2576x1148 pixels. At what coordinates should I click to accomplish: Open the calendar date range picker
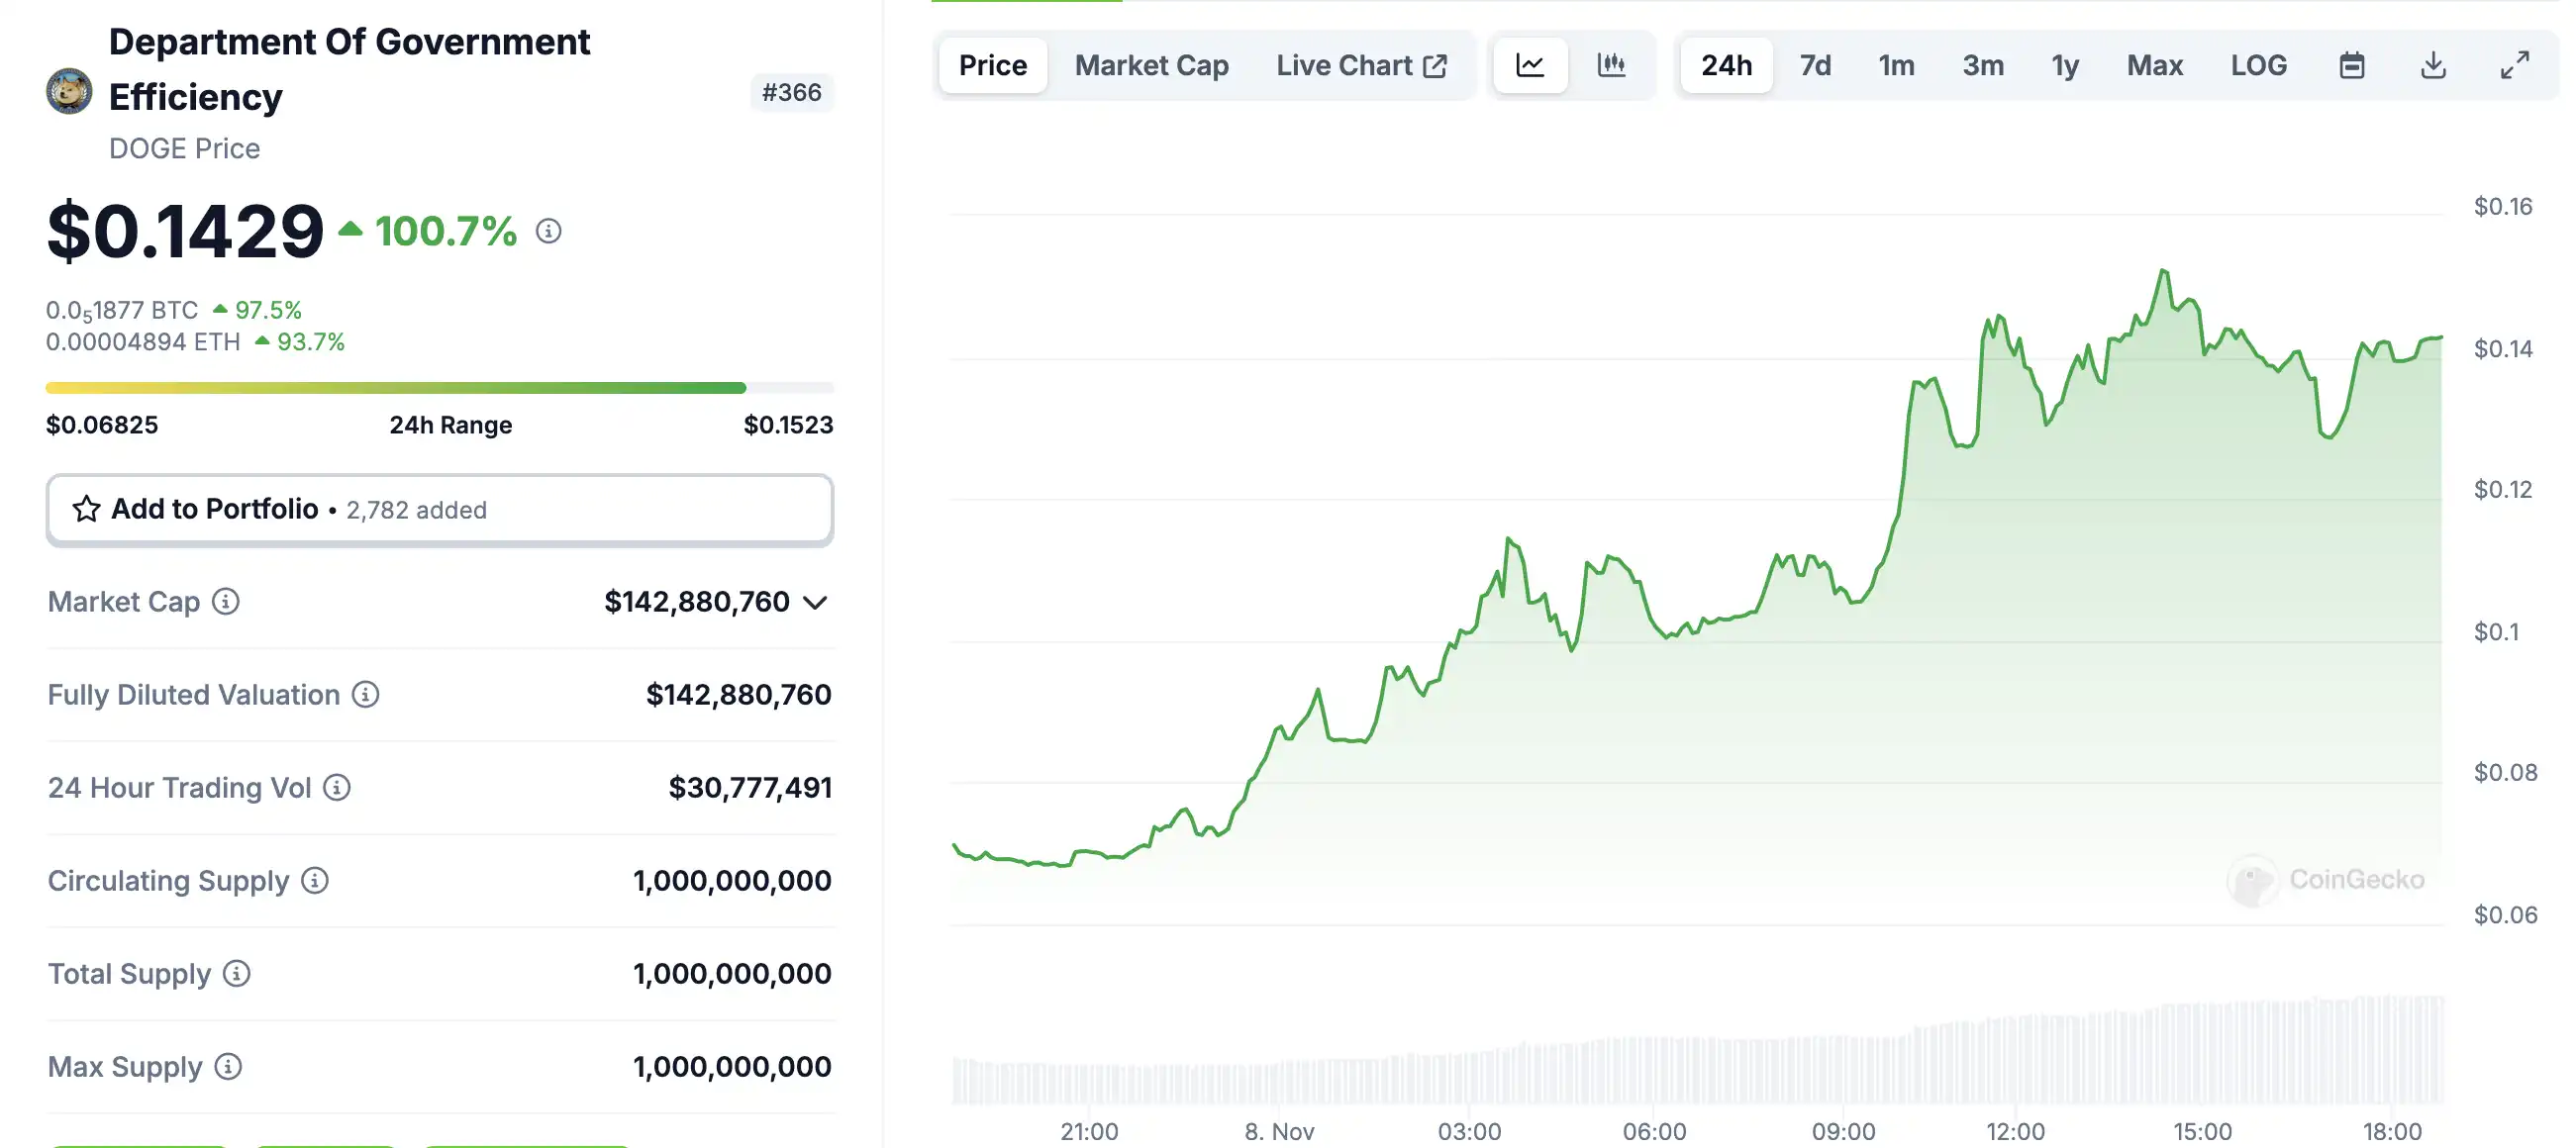2351,66
